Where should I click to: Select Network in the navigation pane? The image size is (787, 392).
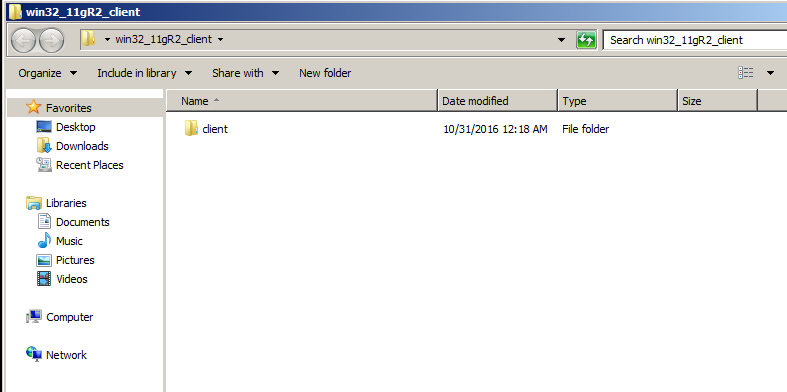tap(66, 355)
